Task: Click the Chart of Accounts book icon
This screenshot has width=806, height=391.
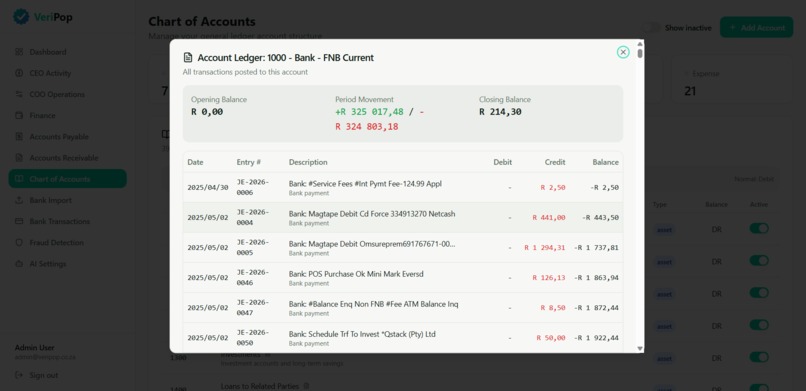Action: click(x=19, y=179)
